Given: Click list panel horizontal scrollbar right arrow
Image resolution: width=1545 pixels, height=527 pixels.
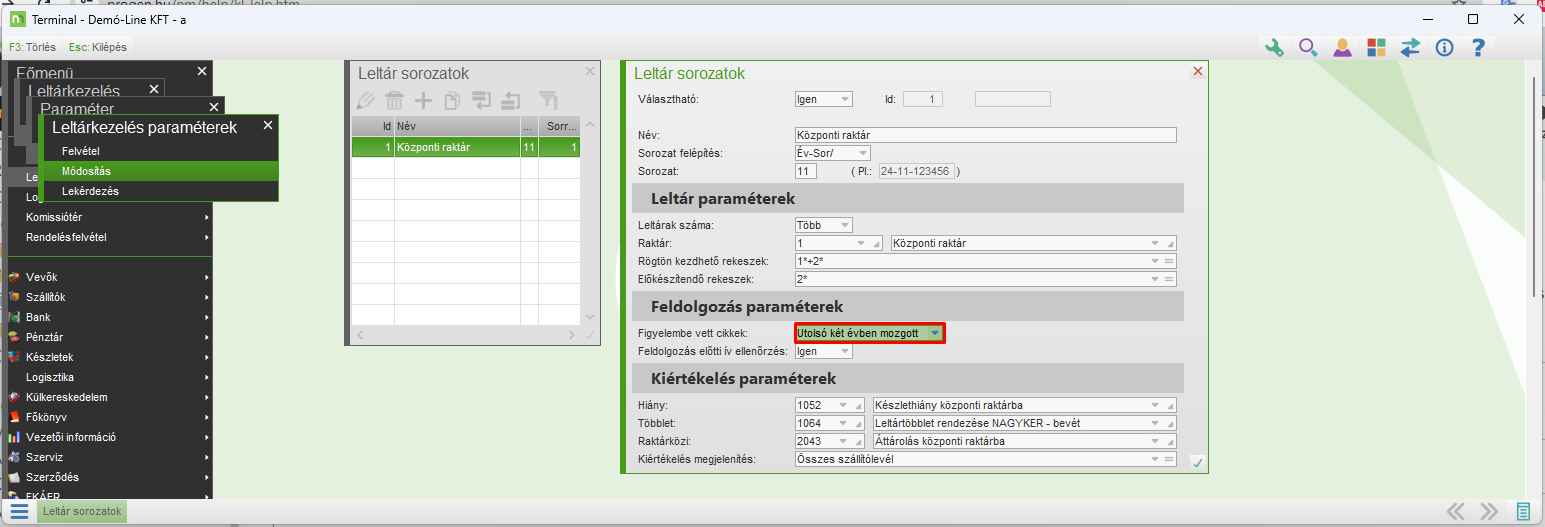Looking at the screenshot, I should click(x=572, y=336).
